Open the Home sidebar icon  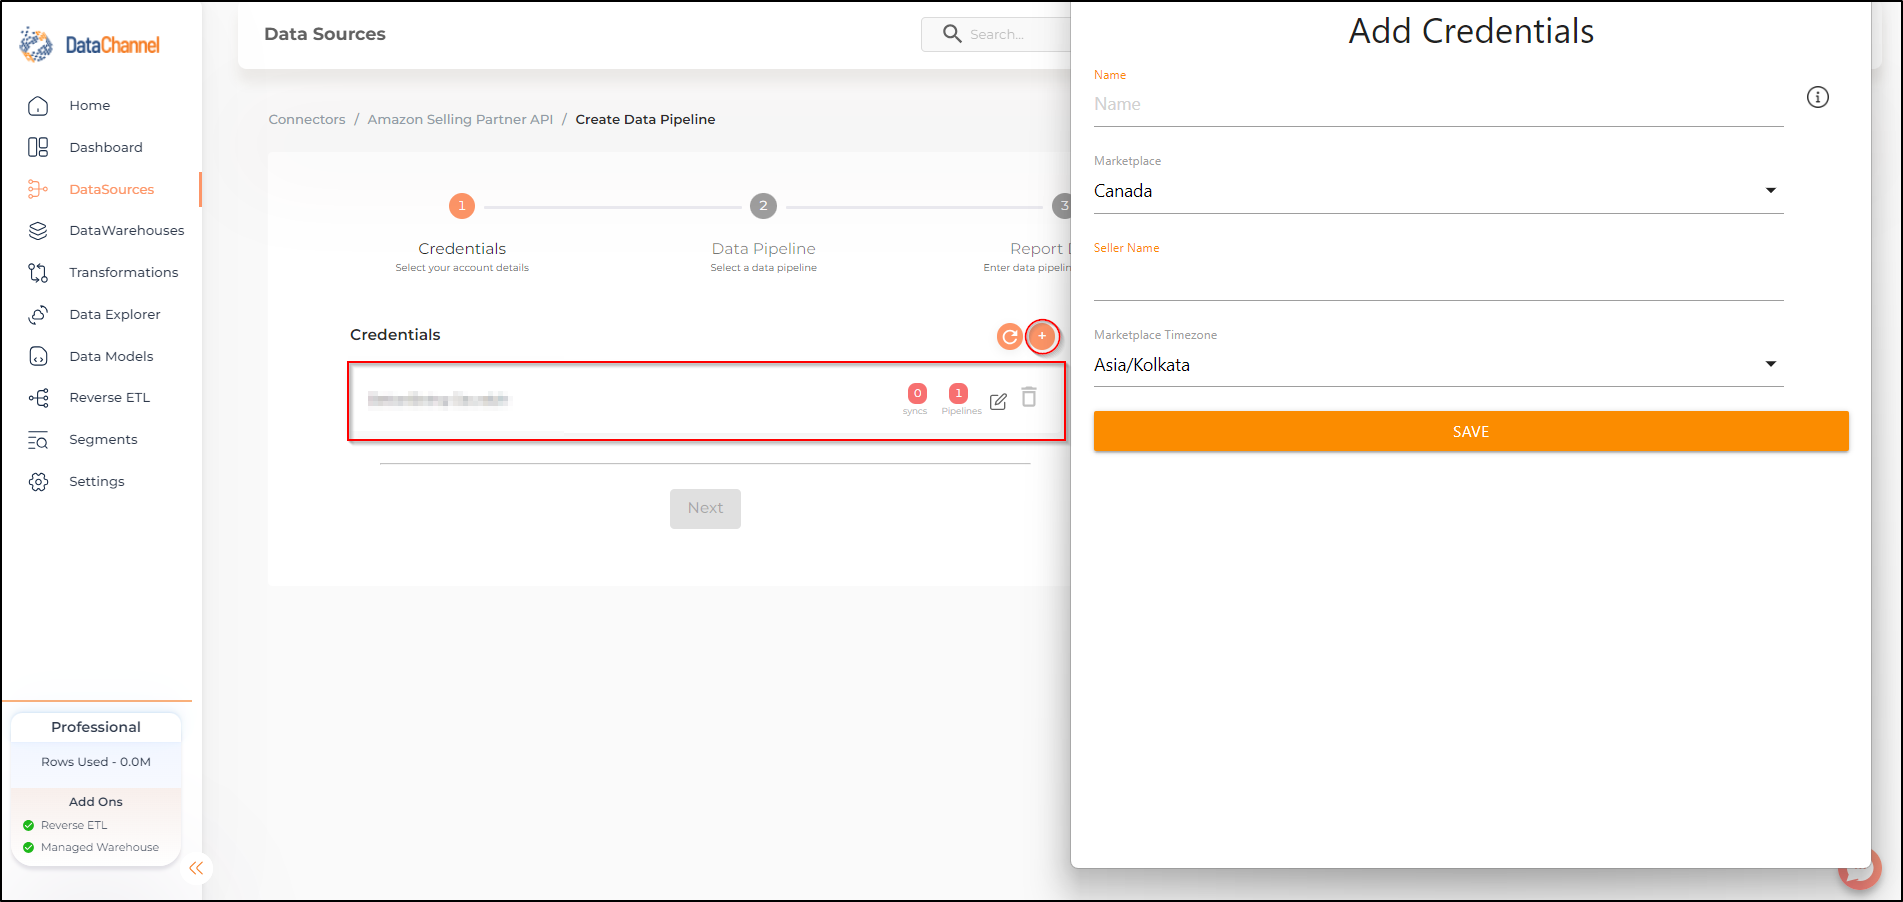[38, 106]
